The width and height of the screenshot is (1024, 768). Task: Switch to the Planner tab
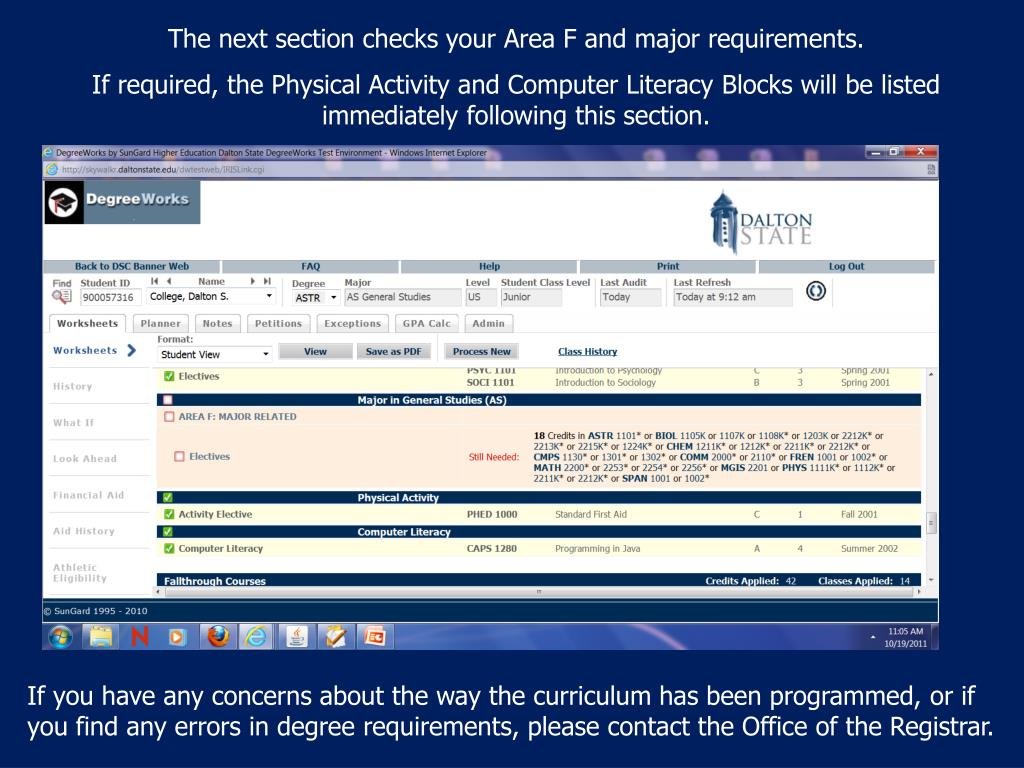pyautogui.click(x=160, y=323)
